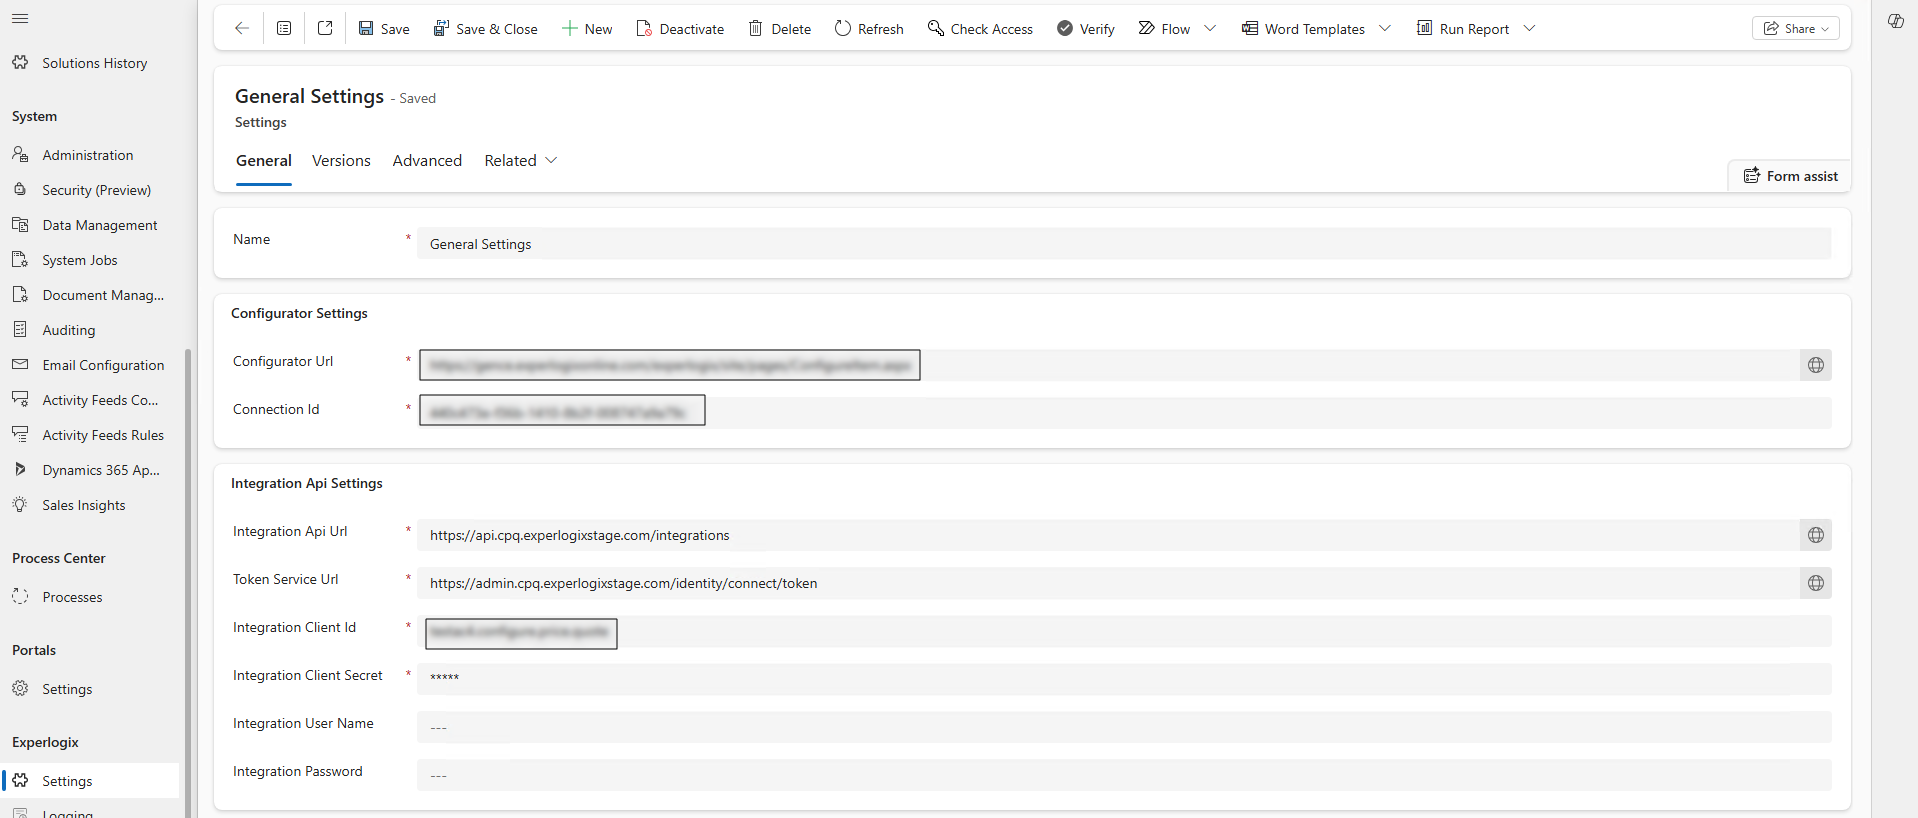Click the Share button
1918x818 pixels.
coord(1796,29)
